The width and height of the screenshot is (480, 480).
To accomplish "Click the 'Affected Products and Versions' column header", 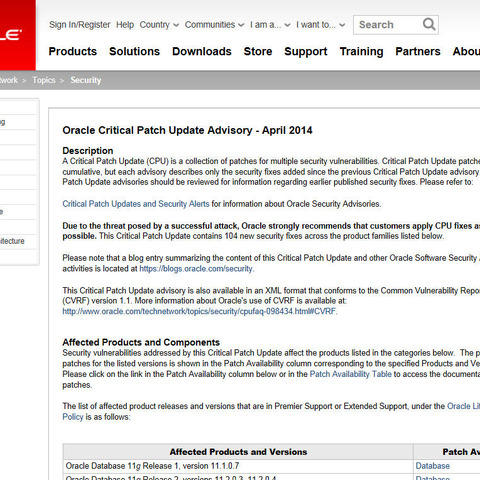I will coord(238,452).
